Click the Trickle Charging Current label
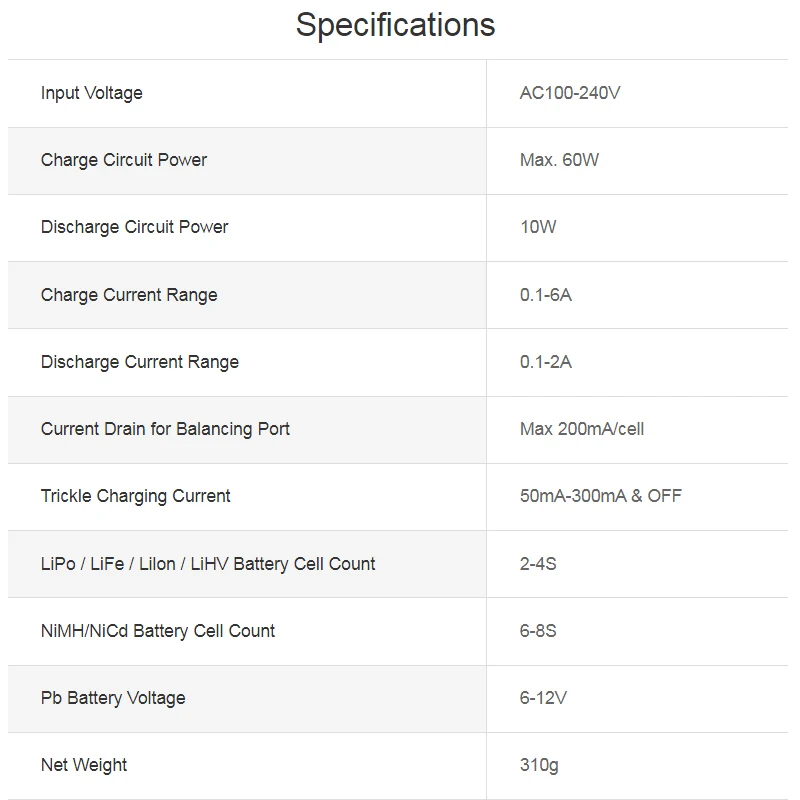 136,496
